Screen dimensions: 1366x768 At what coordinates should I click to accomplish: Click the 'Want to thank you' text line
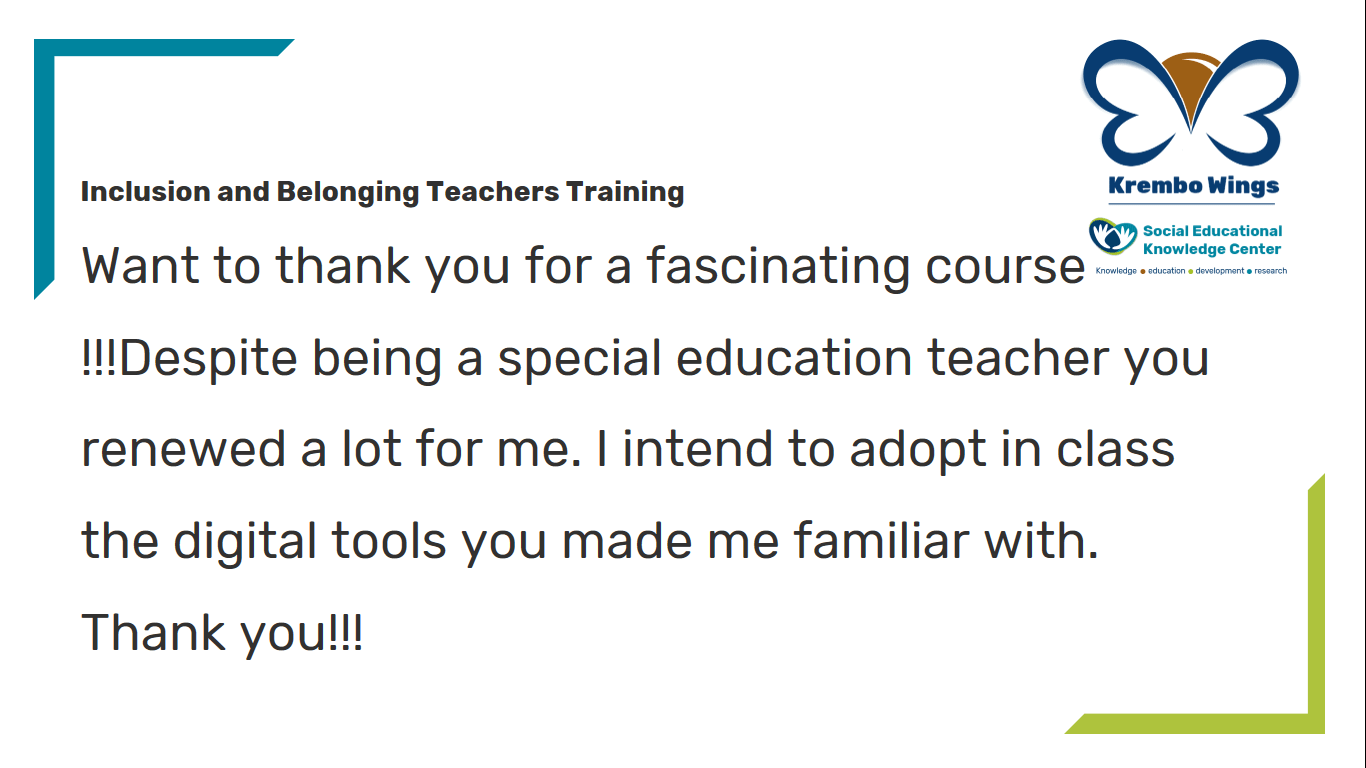[x=583, y=267]
